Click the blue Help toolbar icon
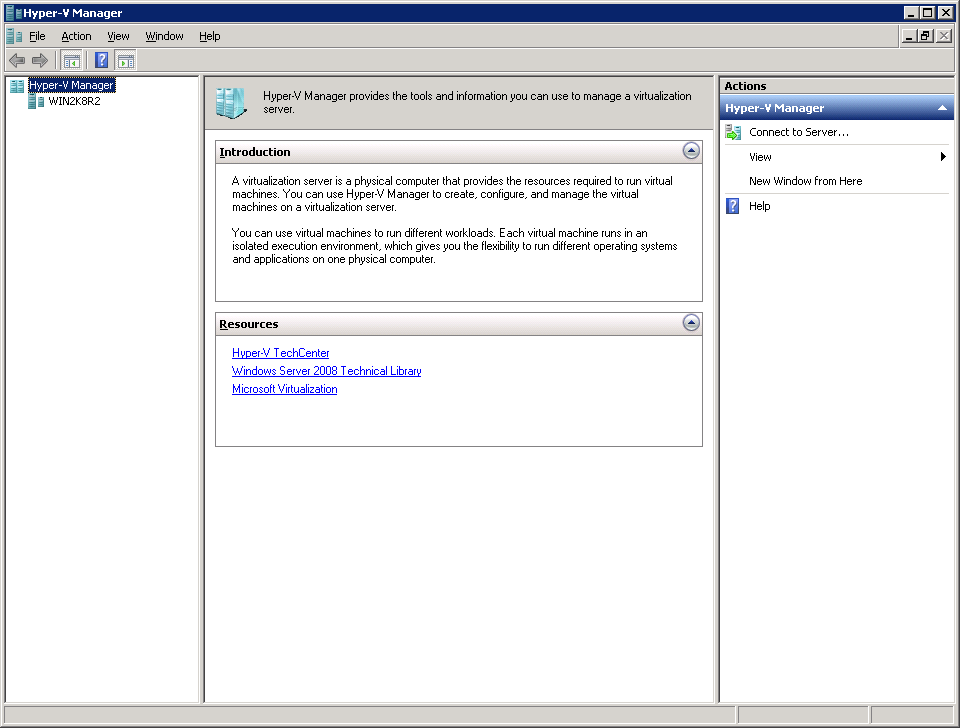960x728 pixels. (x=101, y=61)
